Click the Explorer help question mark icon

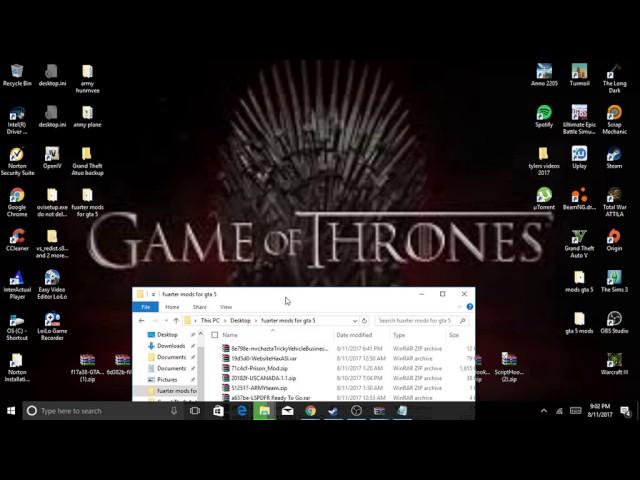click(x=470, y=307)
